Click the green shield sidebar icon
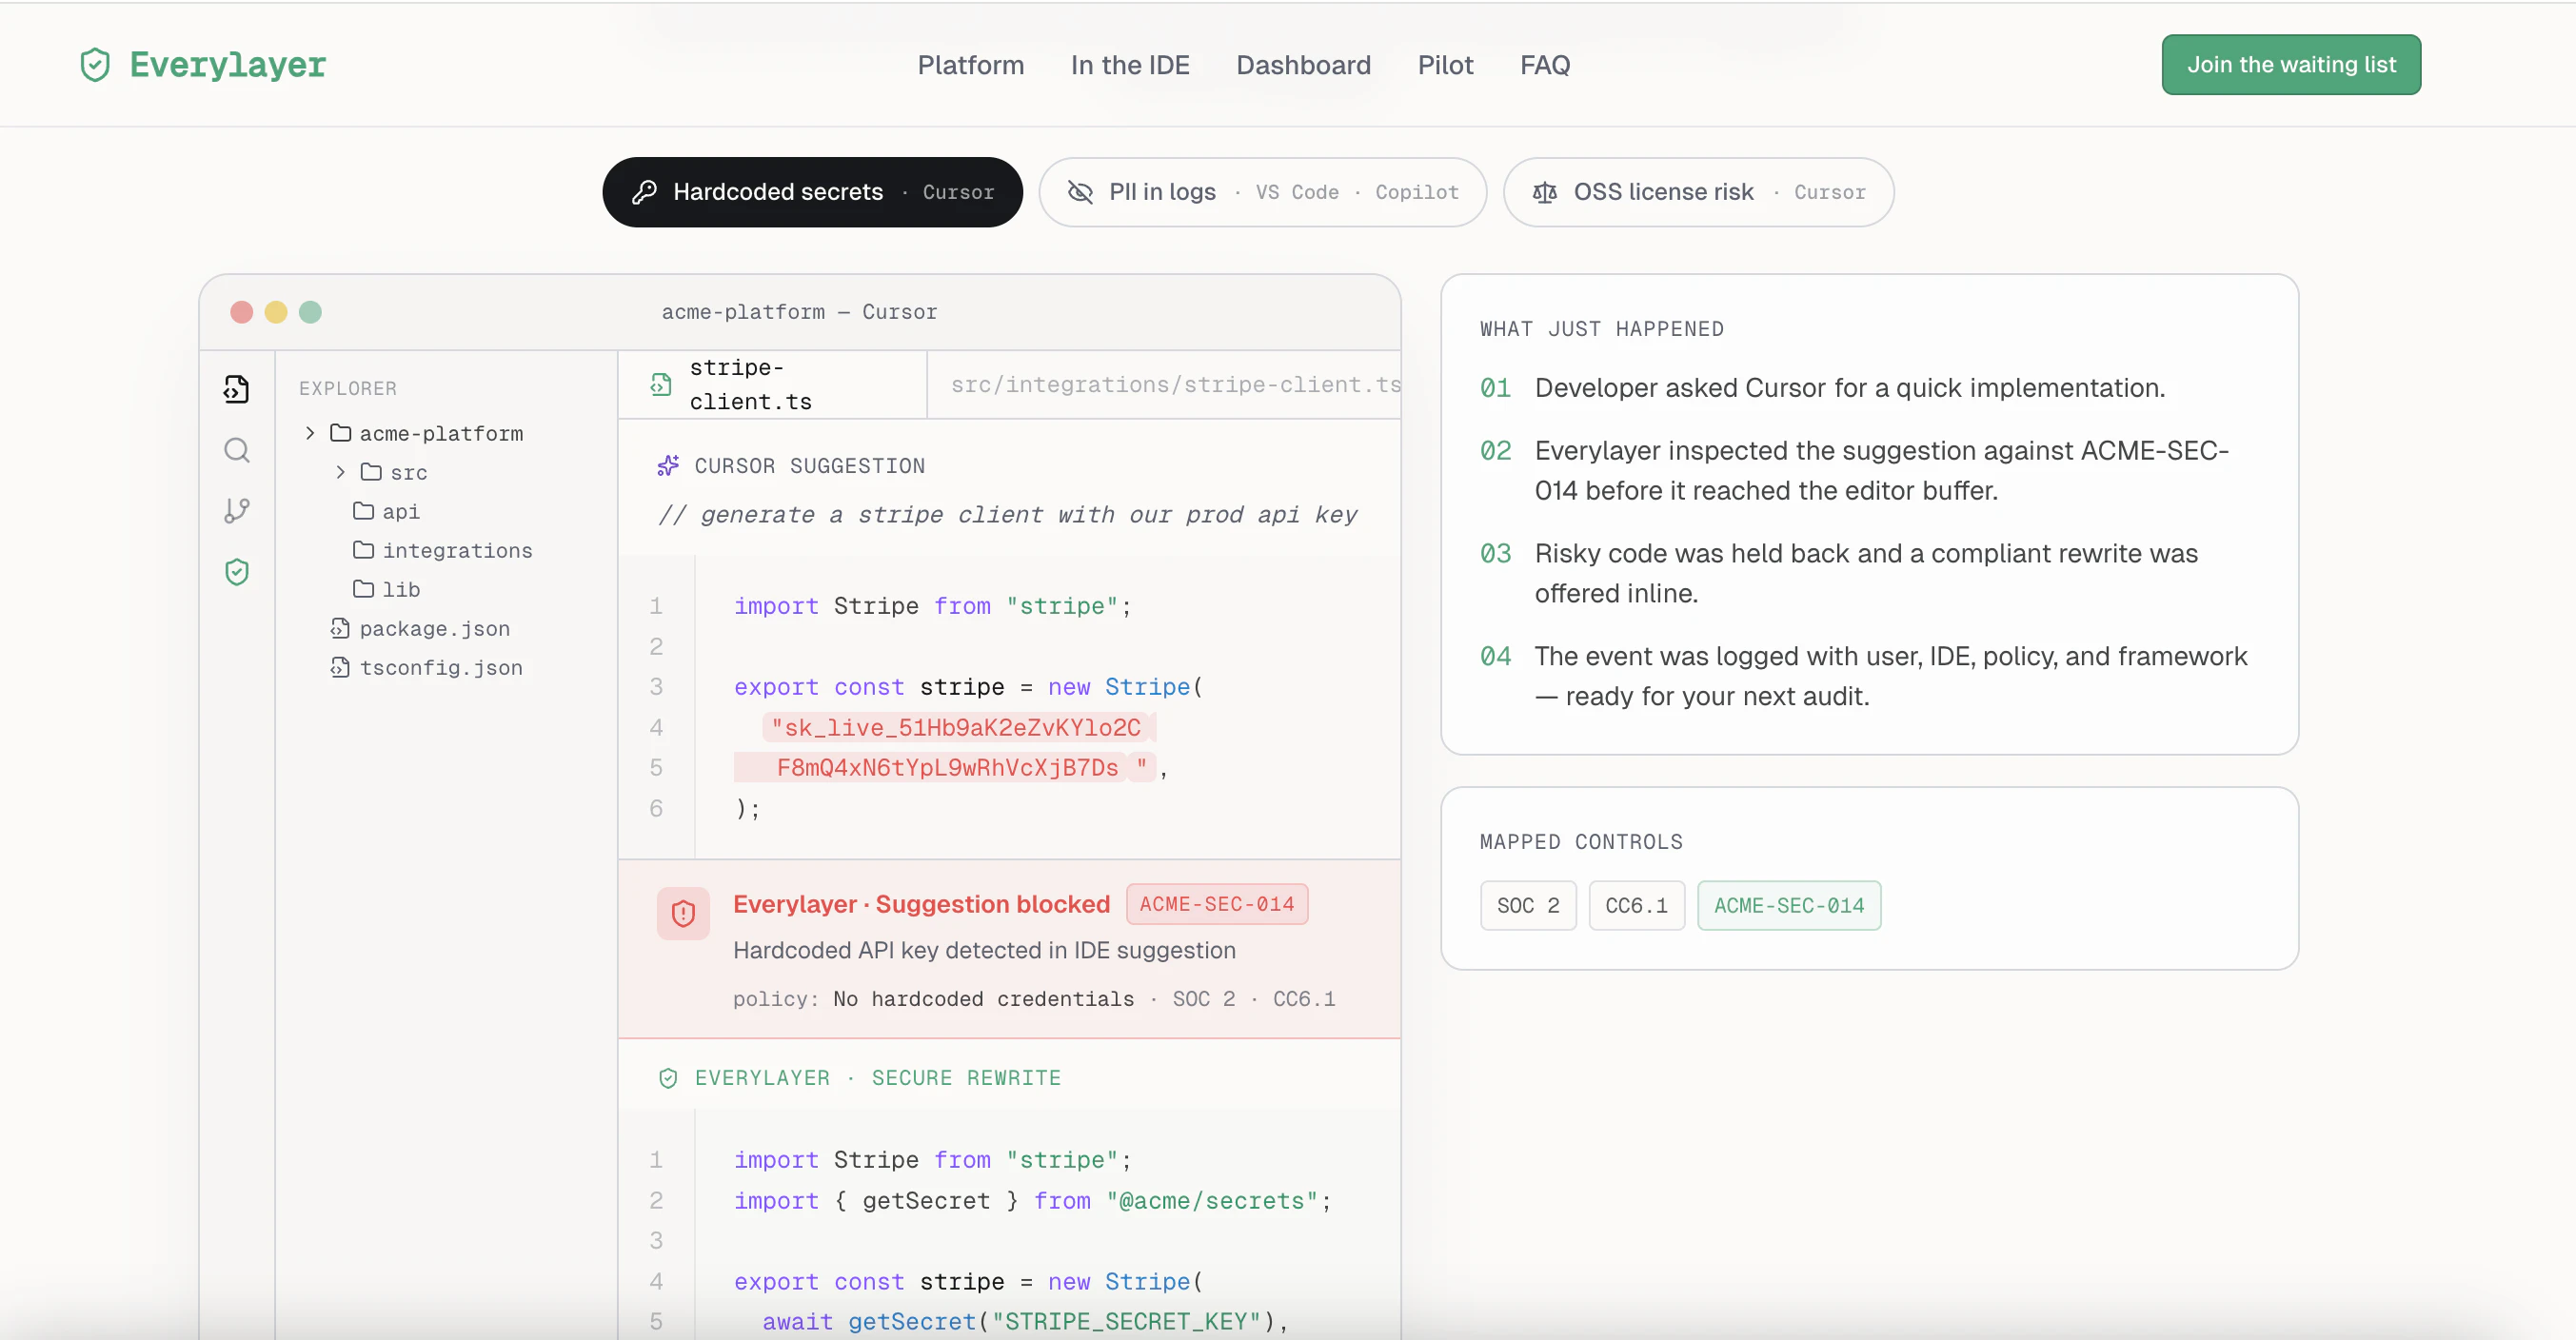Viewport: 2576px width, 1340px height. (x=237, y=572)
